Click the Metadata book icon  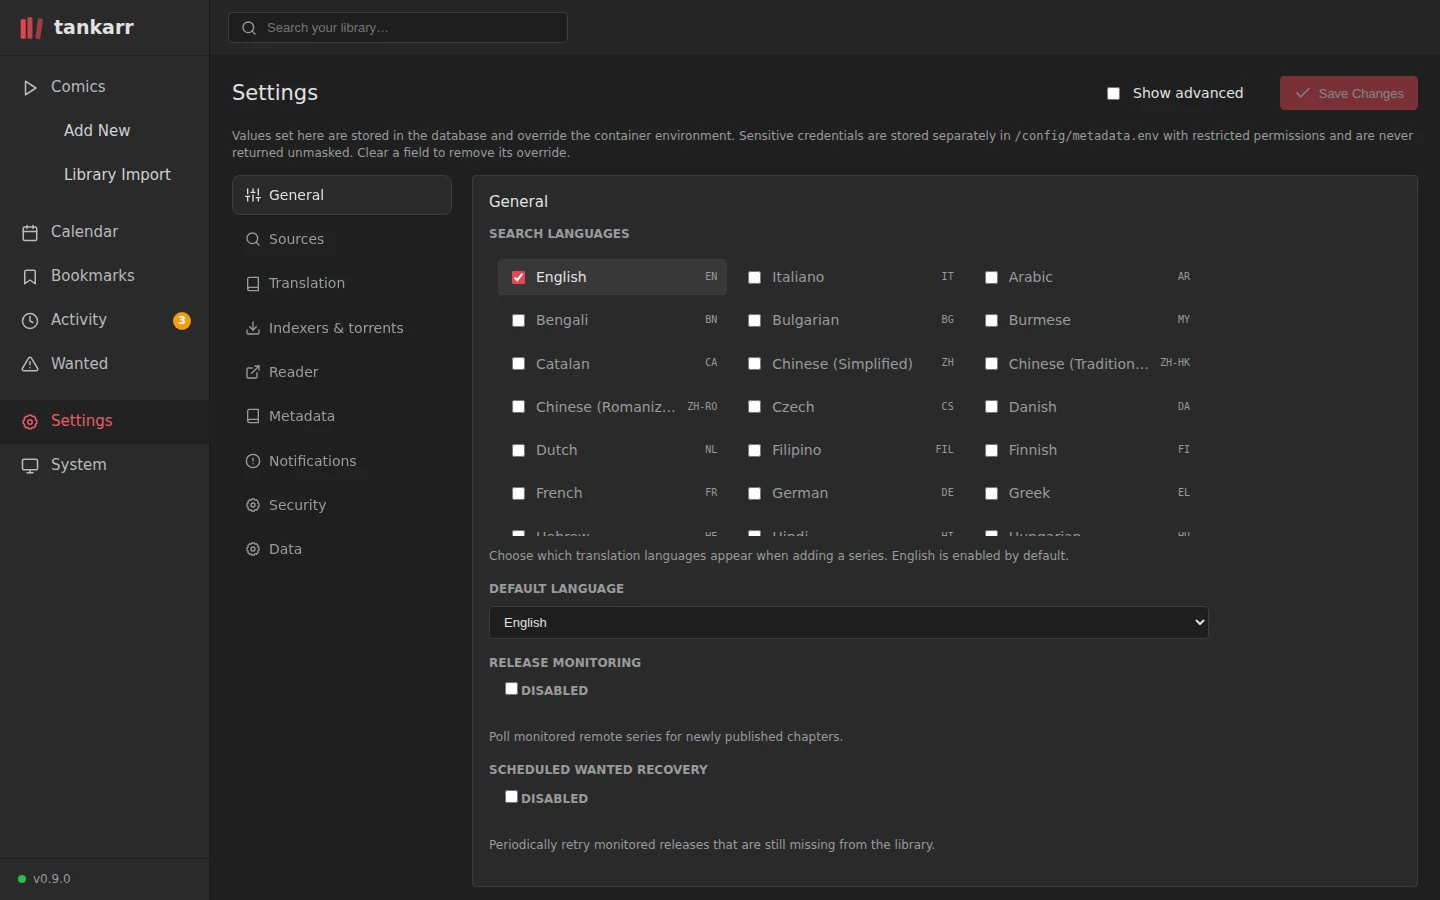click(253, 417)
